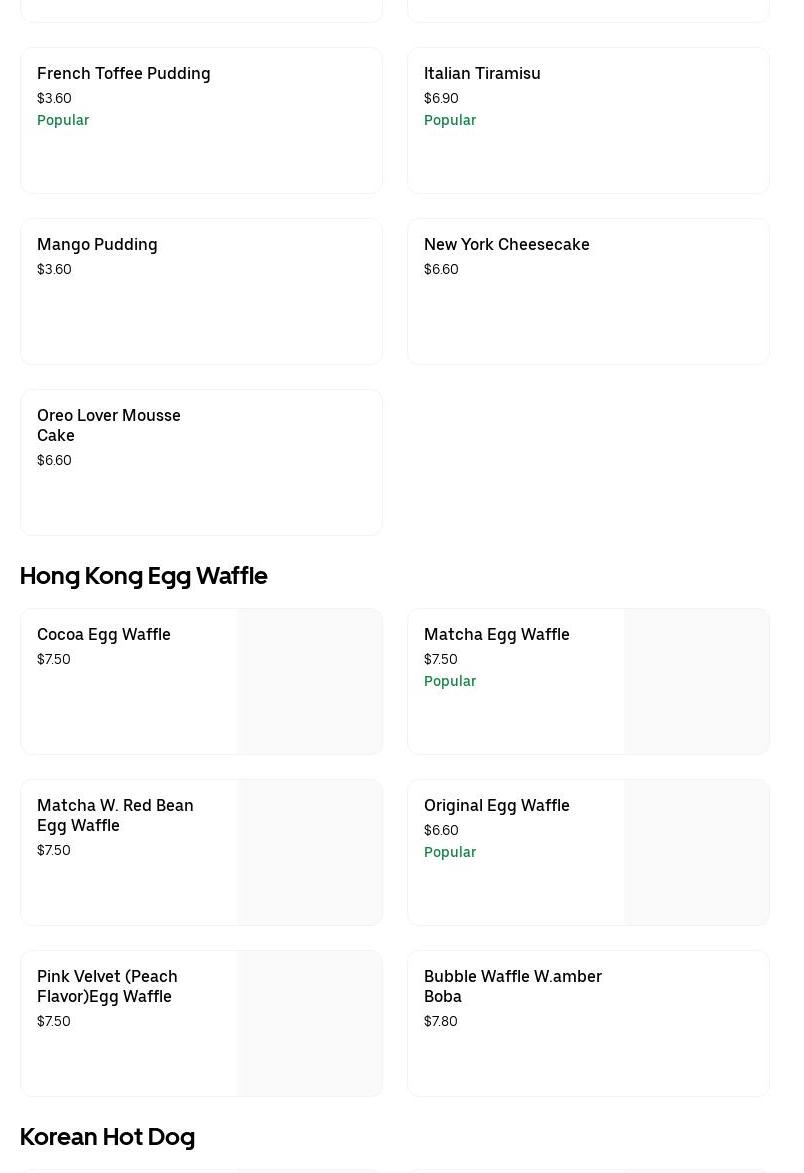This screenshot has width=804, height=1173.
Task: Click the Popular tag under Italian Tiramisu
Action: point(450,120)
